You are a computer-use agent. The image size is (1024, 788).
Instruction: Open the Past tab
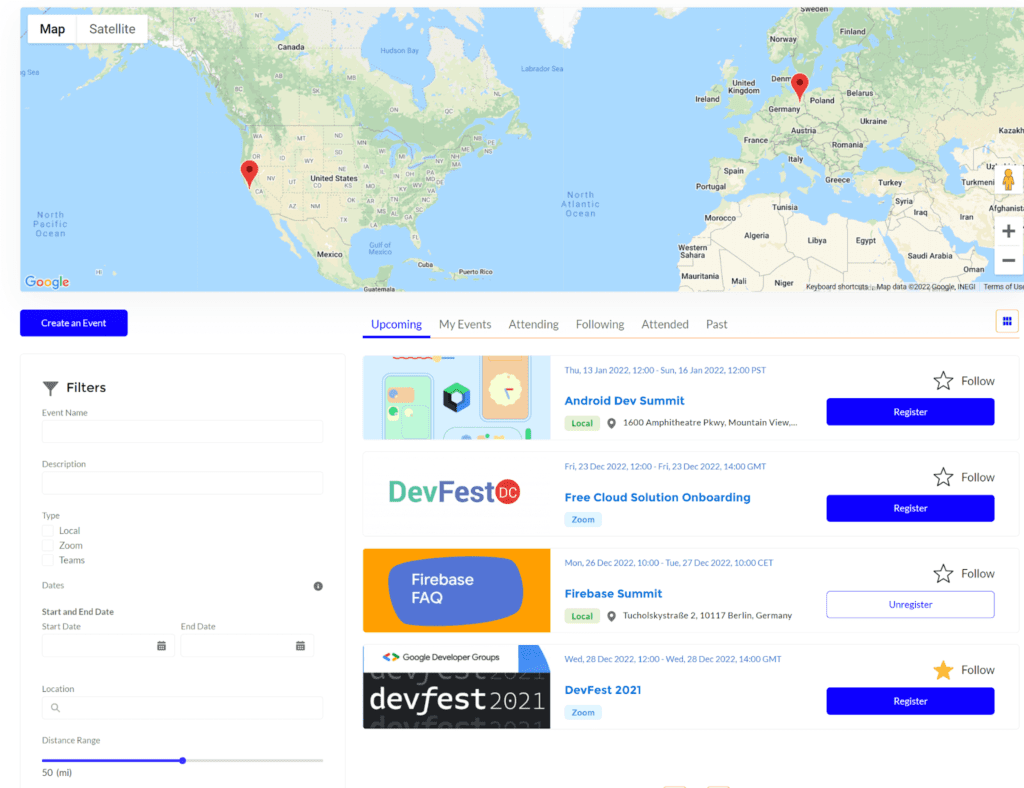coord(716,324)
